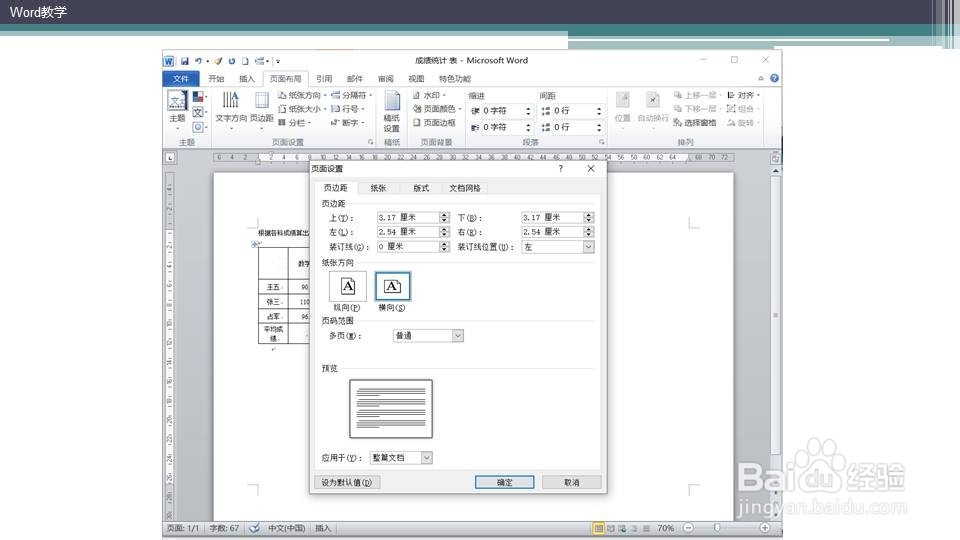960x540 pixels.
Task: Open the 页面颜色 page color menu
Action: pyautogui.click(x=437, y=109)
